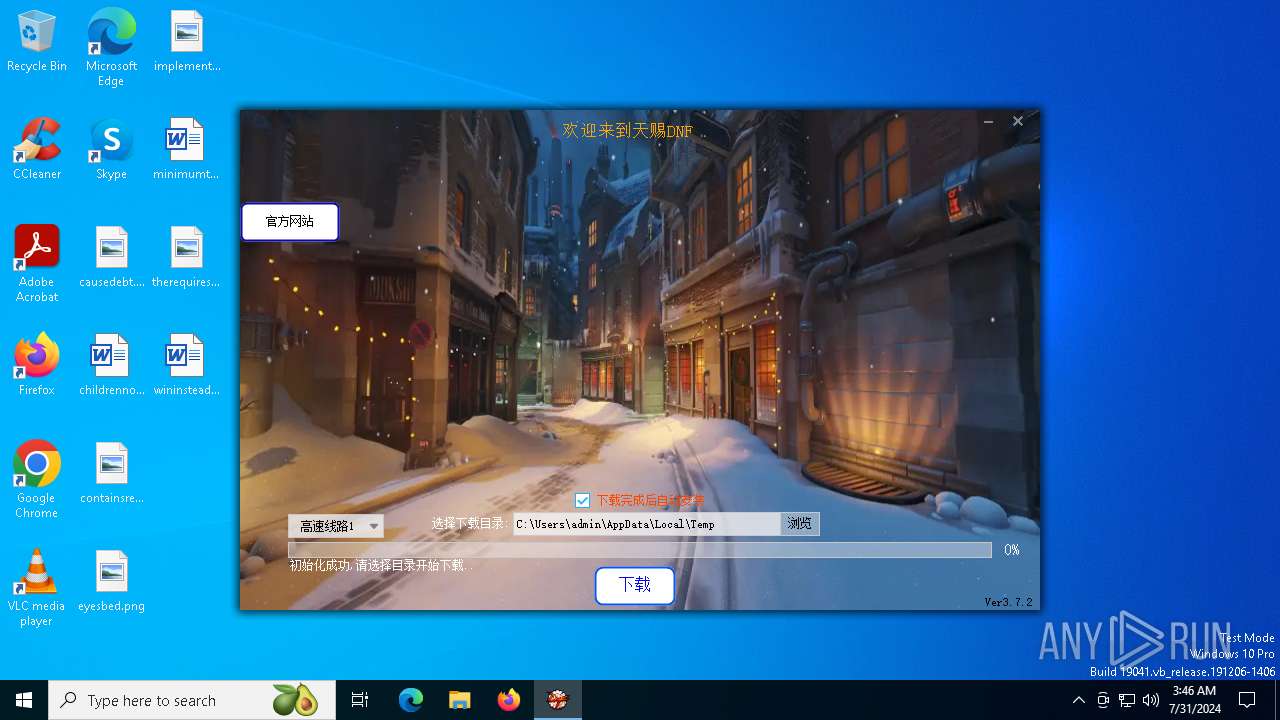1280x720 pixels.
Task: Click the 官方网站 button
Action: pyautogui.click(x=290, y=222)
